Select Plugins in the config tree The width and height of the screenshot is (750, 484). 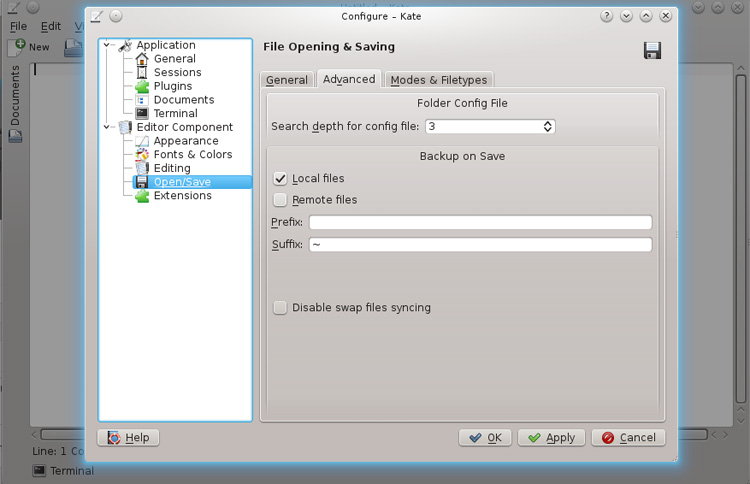tap(173, 87)
